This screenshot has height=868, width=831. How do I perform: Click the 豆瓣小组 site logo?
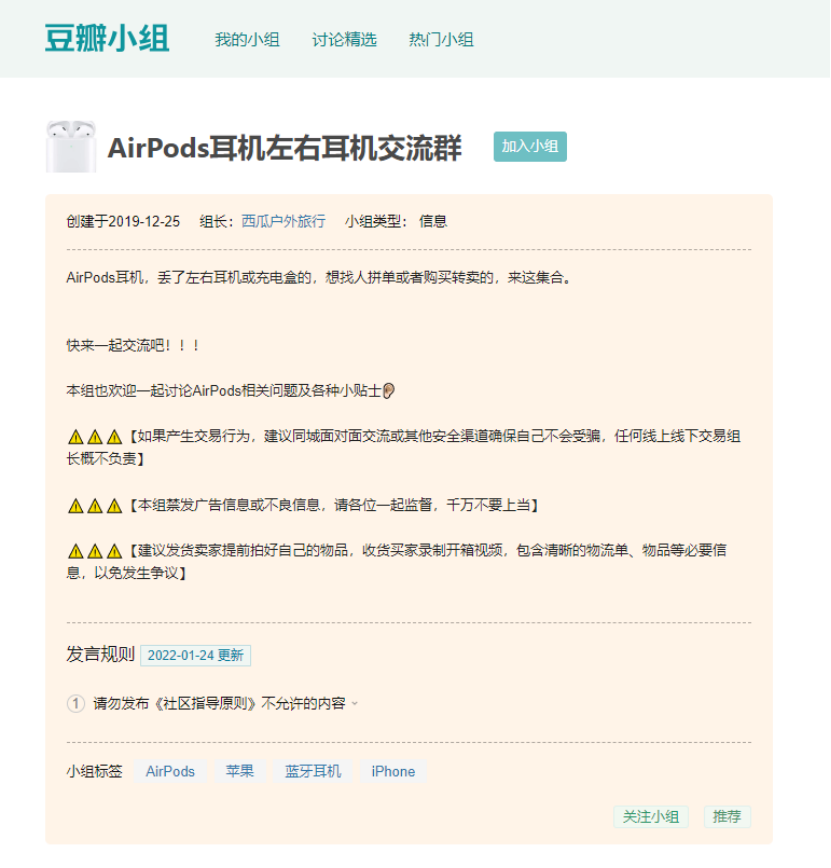(x=107, y=39)
